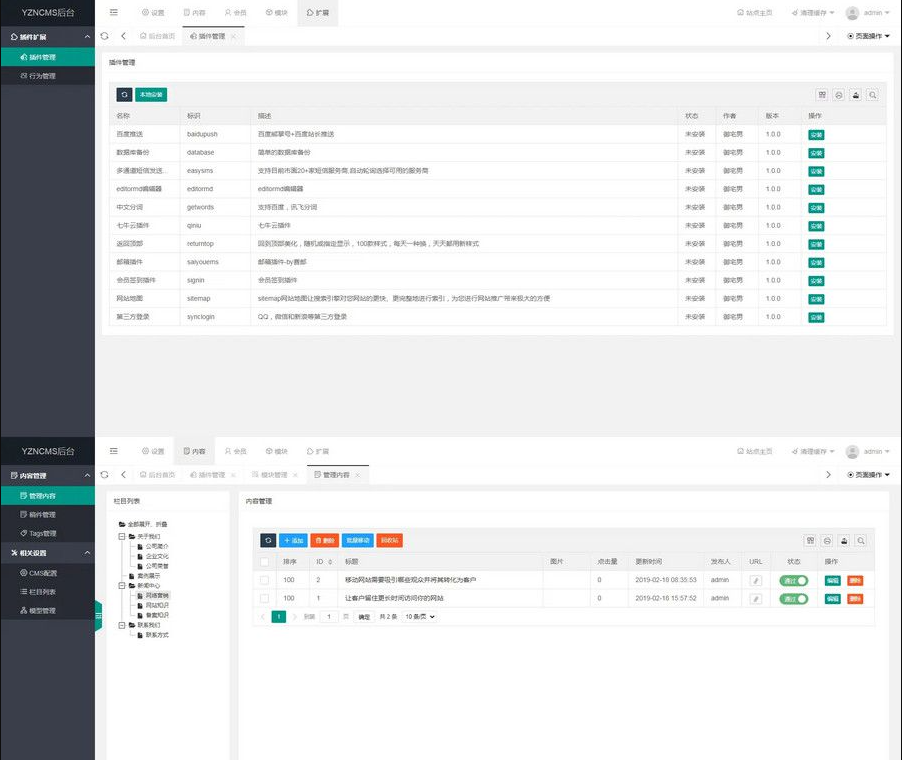Open 页面操作 dropdown in content management screen
This screenshot has height=760, width=902.
tap(868, 475)
